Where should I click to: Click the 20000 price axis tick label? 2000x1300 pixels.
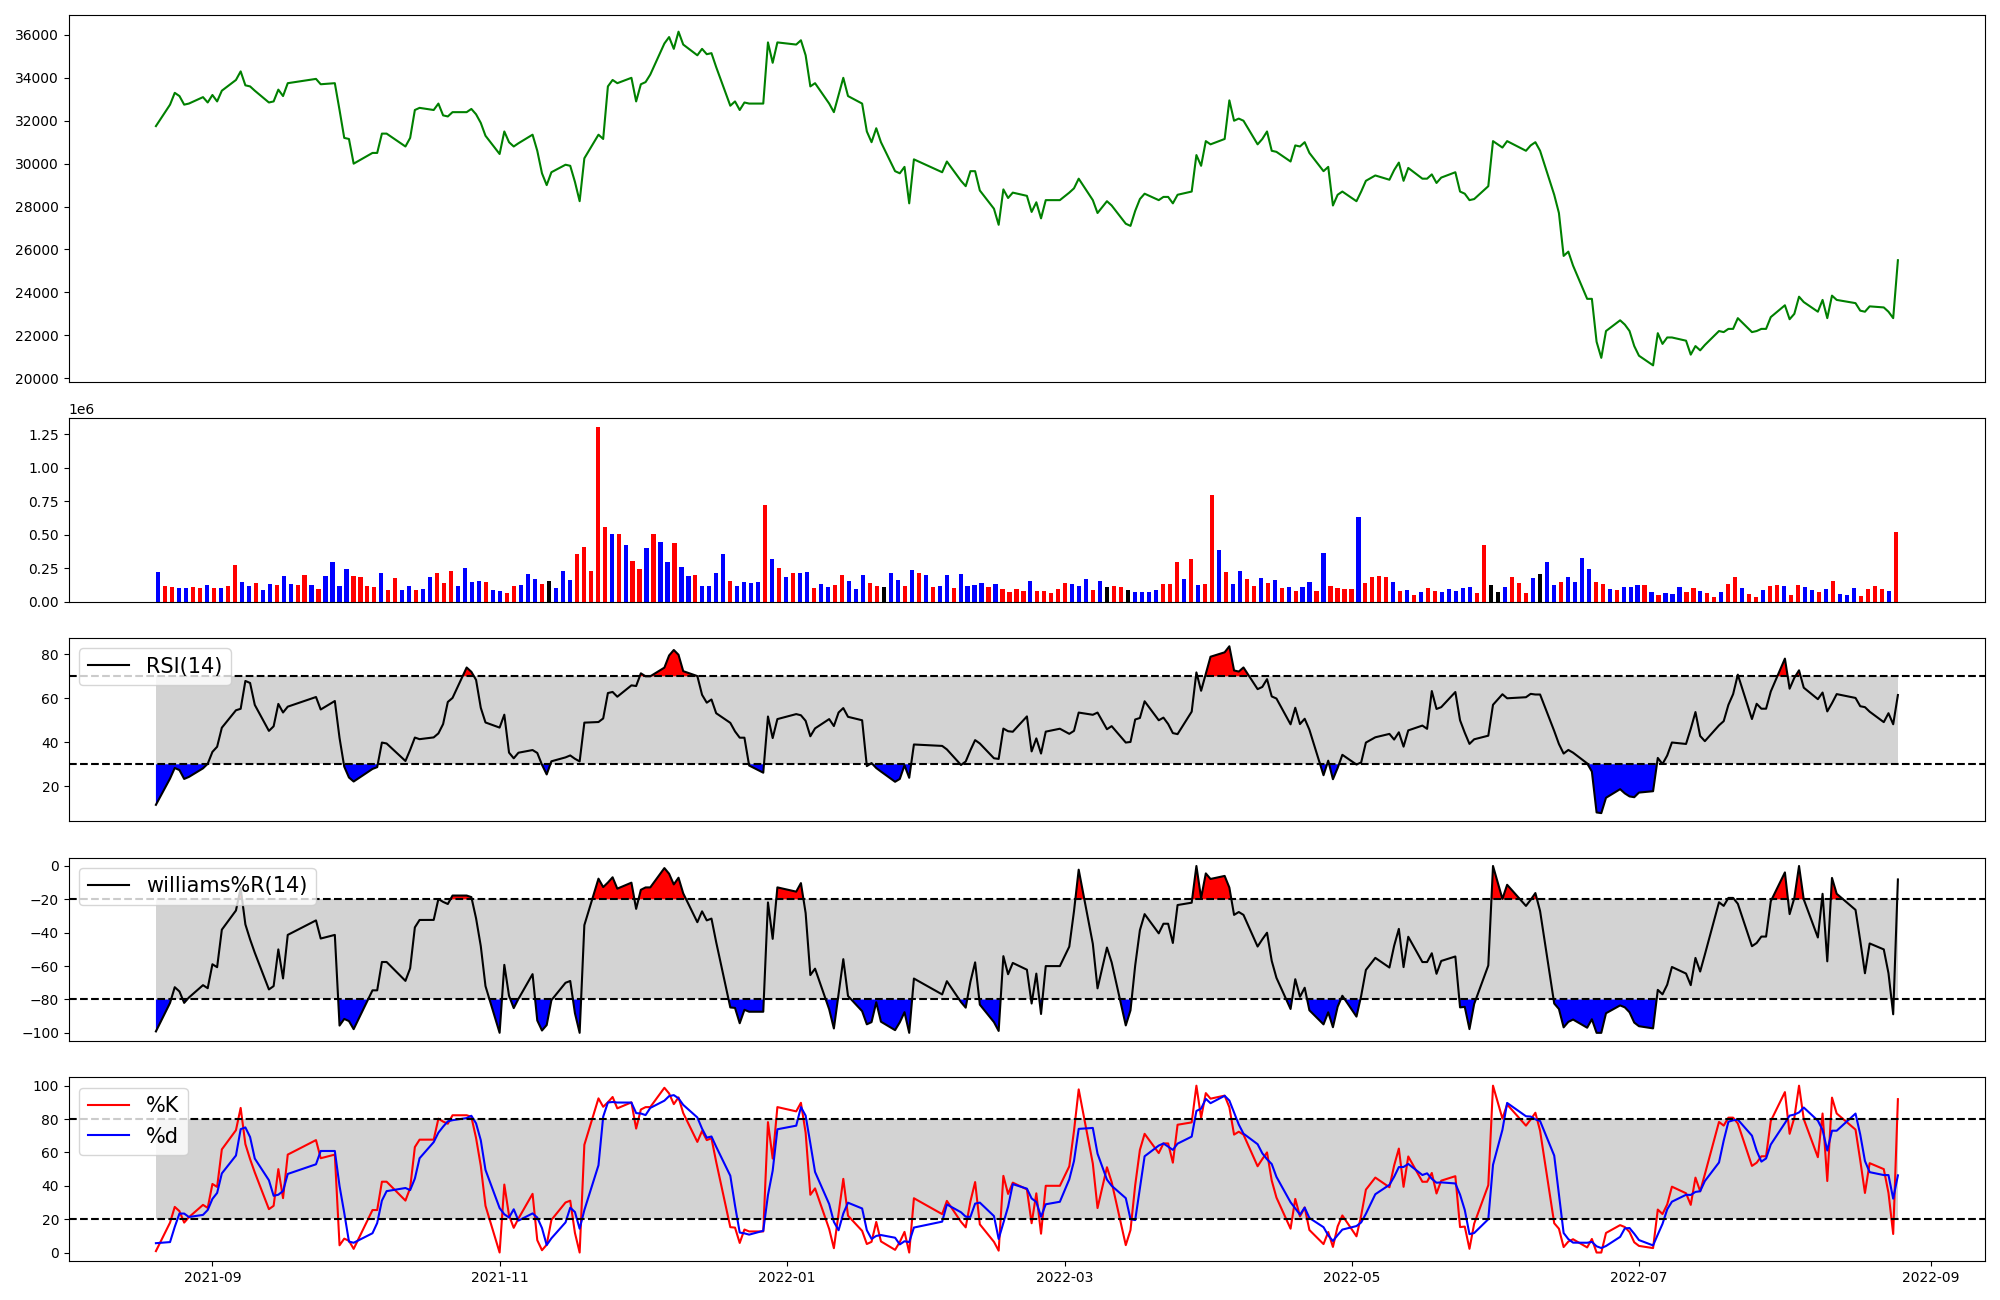tap(37, 379)
